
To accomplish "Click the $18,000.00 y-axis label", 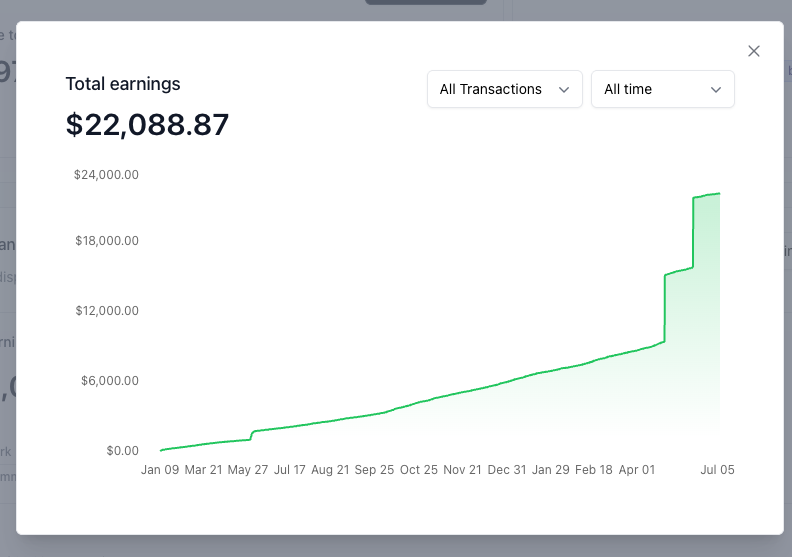I will point(107,241).
